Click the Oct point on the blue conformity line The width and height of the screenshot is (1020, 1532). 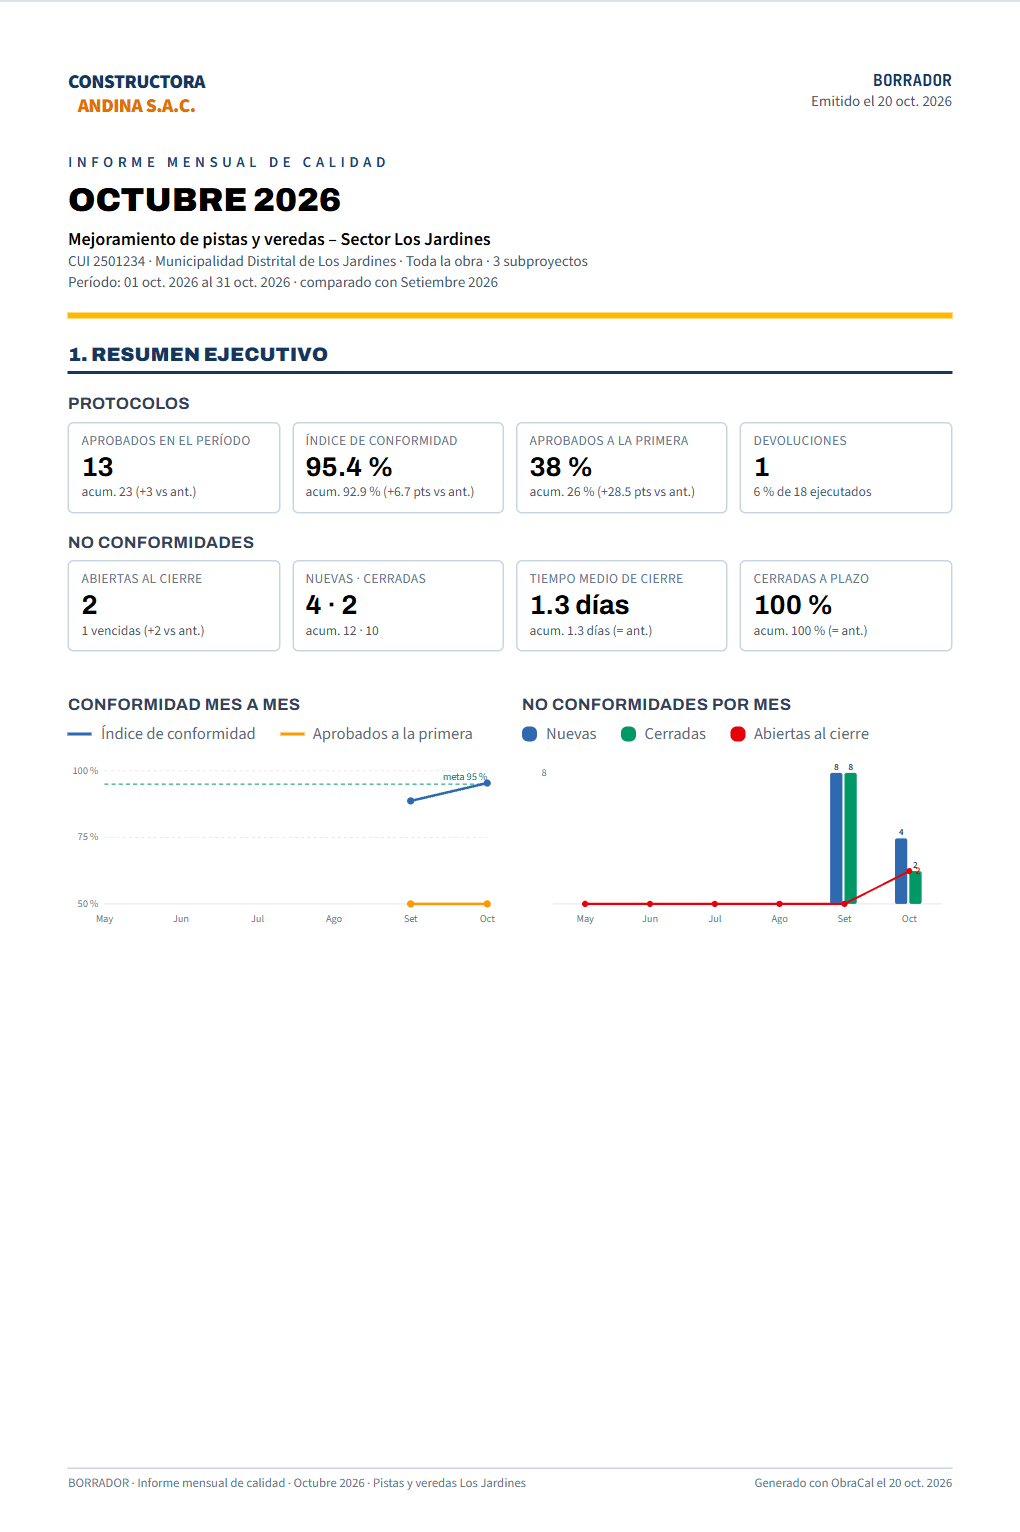point(487,783)
